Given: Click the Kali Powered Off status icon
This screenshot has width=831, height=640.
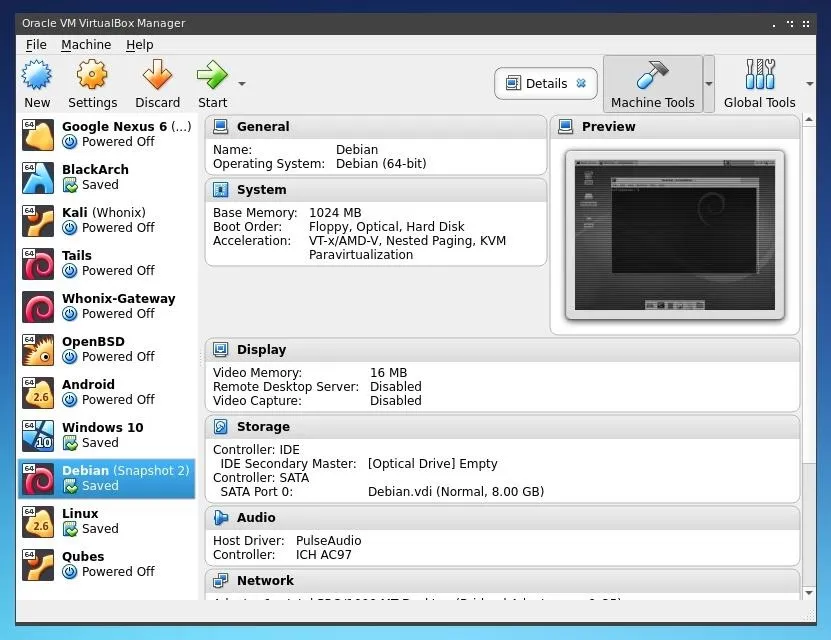Looking at the screenshot, I should pyautogui.click(x=69, y=228).
